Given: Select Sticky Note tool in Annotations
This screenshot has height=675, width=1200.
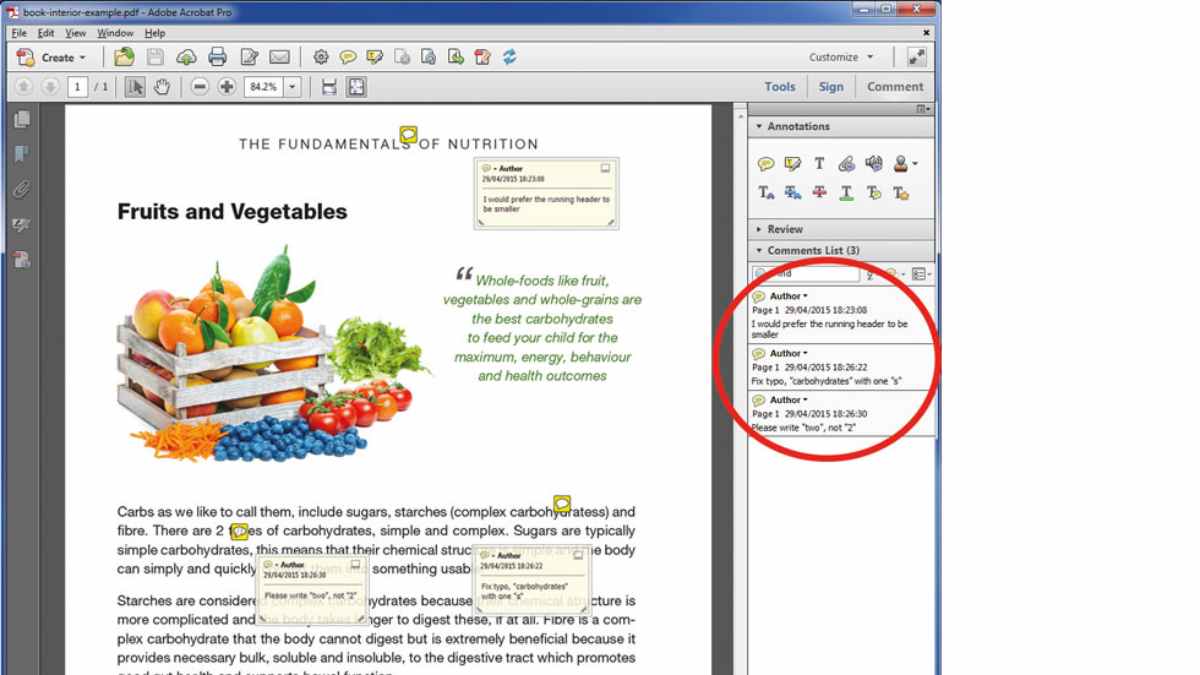Looking at the screenshot, I should click(766, 164).
